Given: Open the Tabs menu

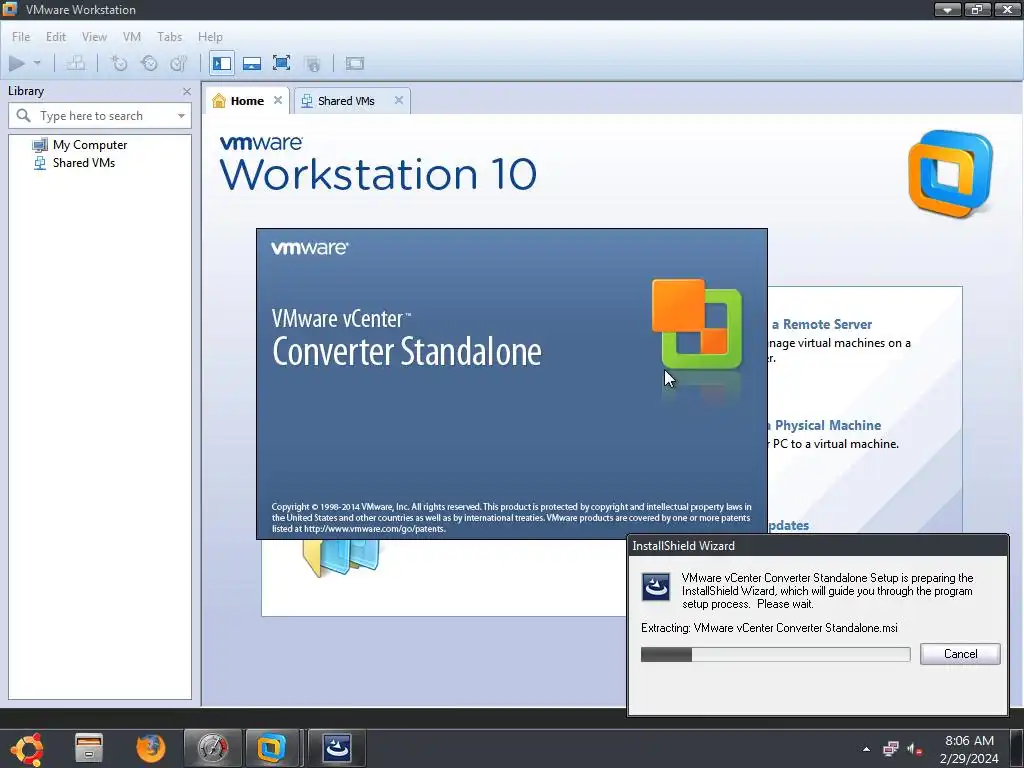Looking at the screenshot, I should [x=169, y=37].
